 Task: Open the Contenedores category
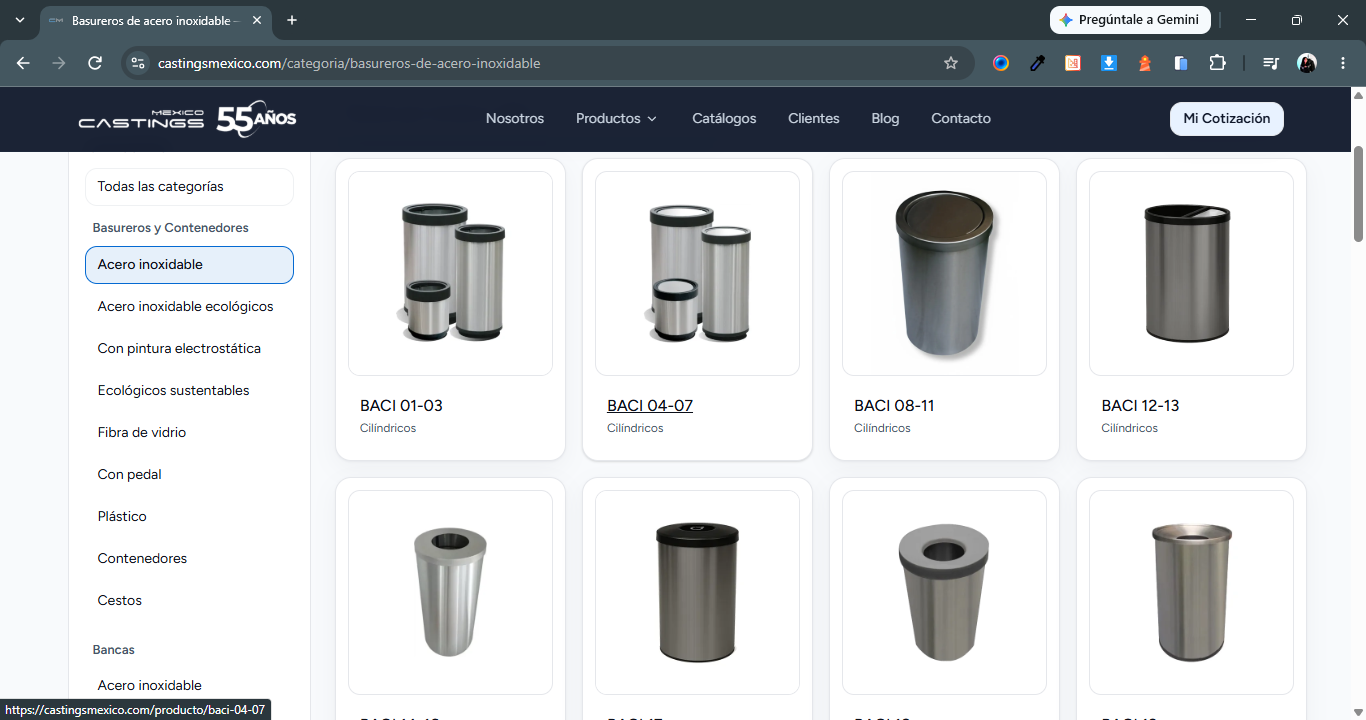[189, 559]
